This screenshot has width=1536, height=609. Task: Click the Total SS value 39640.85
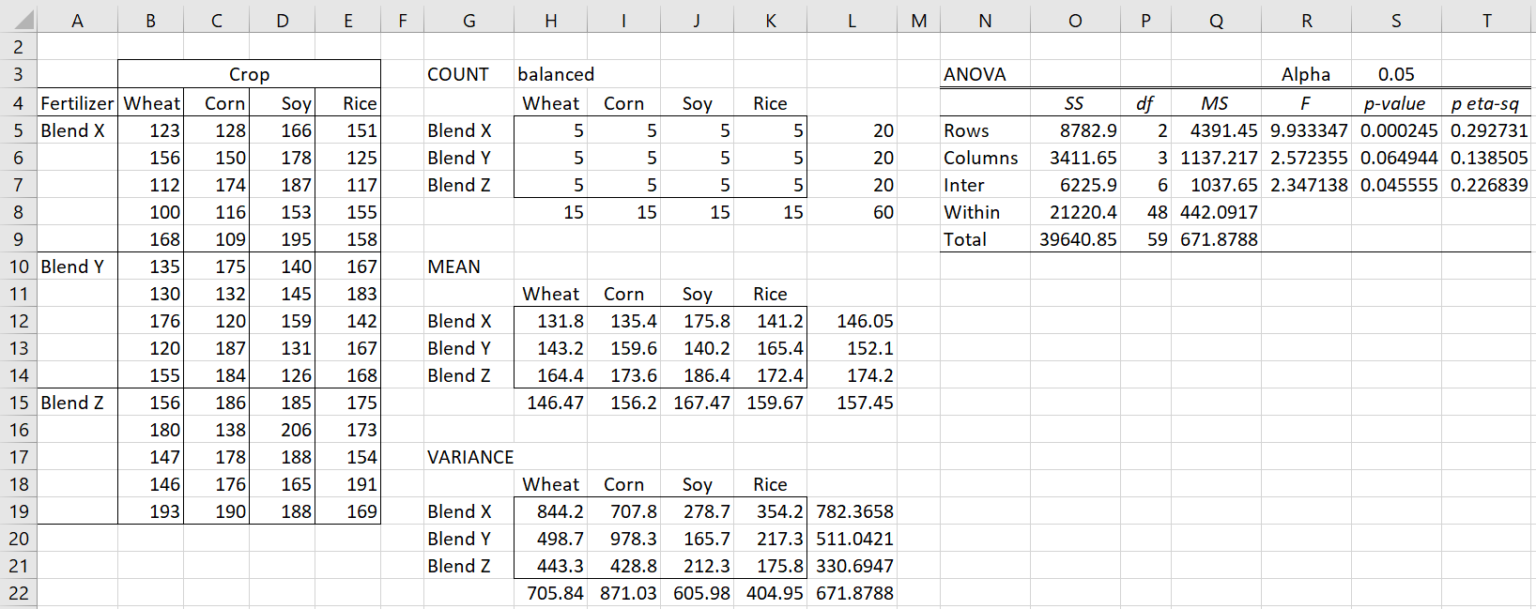(1074, 238)
